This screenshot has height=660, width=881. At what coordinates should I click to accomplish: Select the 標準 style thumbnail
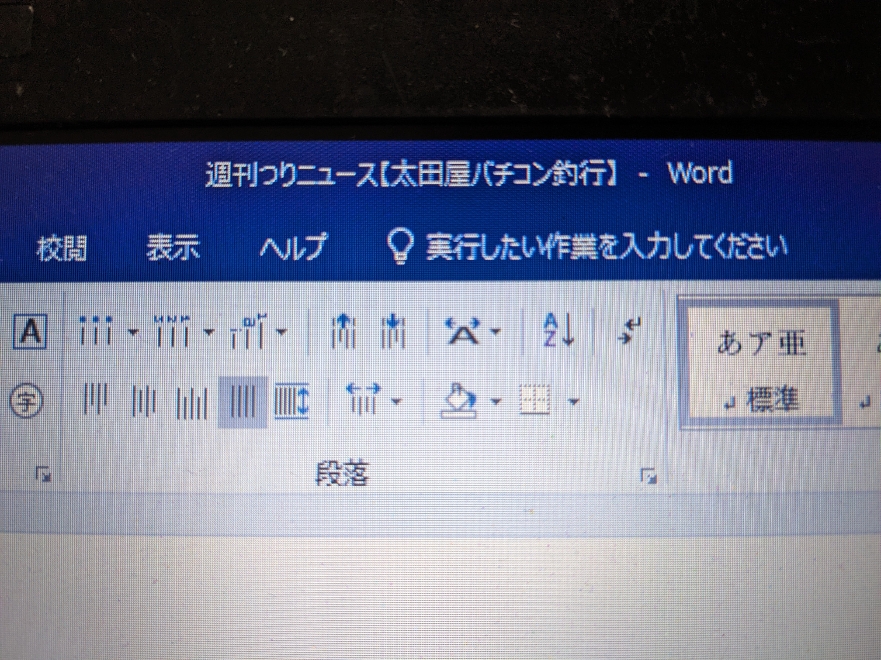[761, 363]
